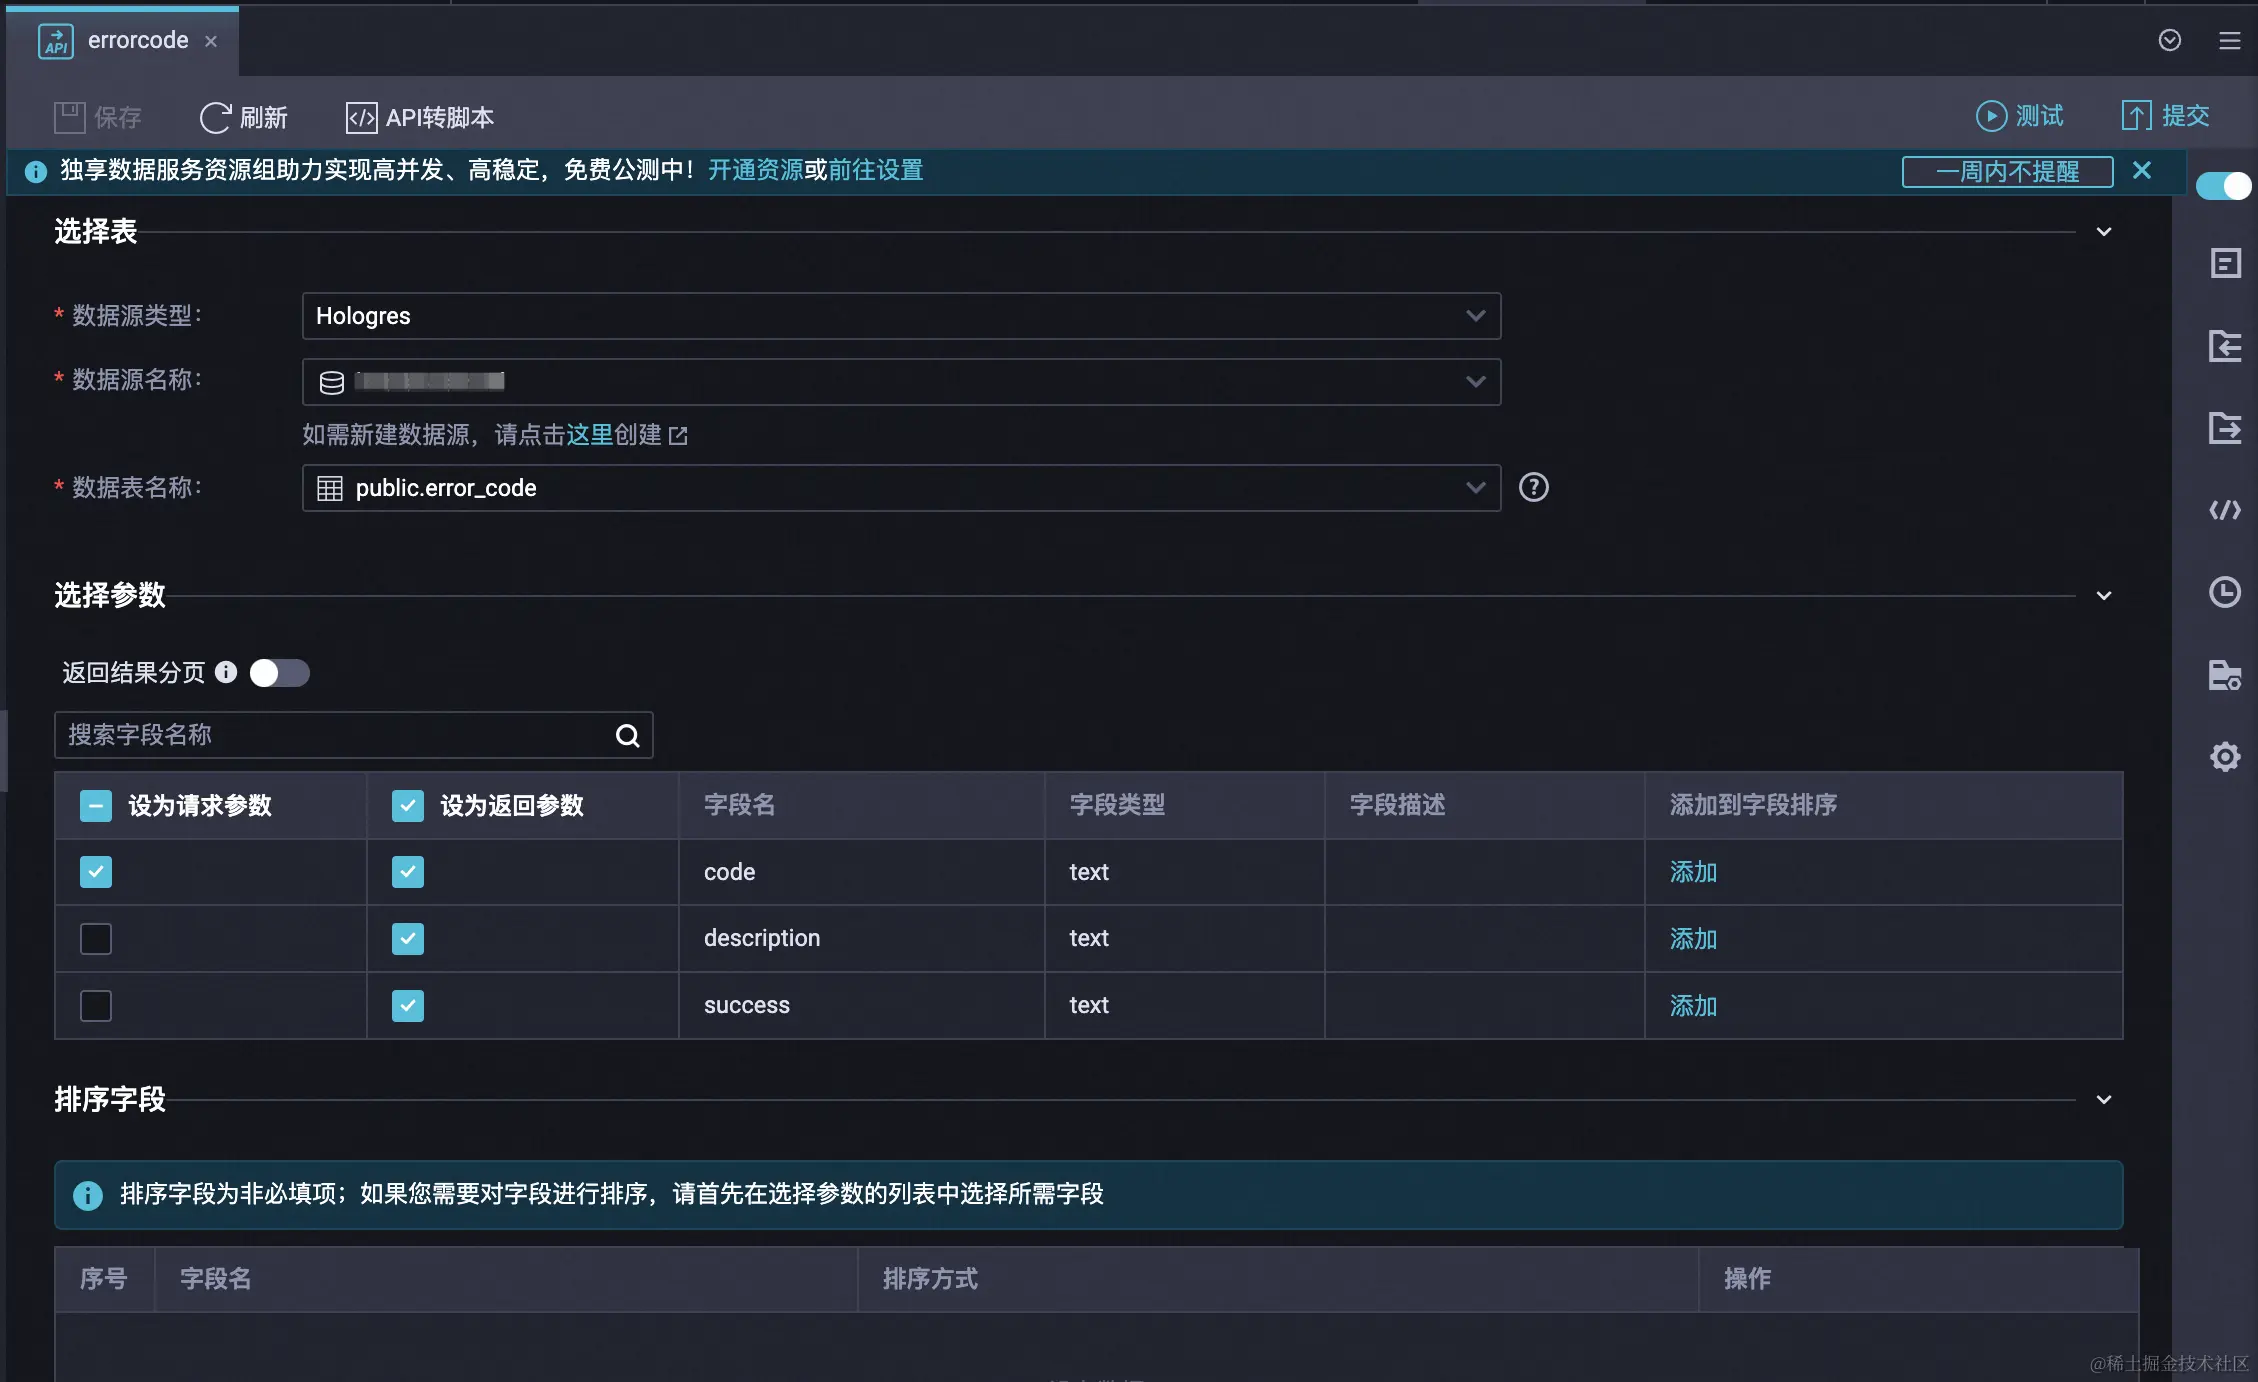Screen dimensions: 2258x1382
Task: Click the gear settings icon in right sidebar
Action: (2224, 756)
